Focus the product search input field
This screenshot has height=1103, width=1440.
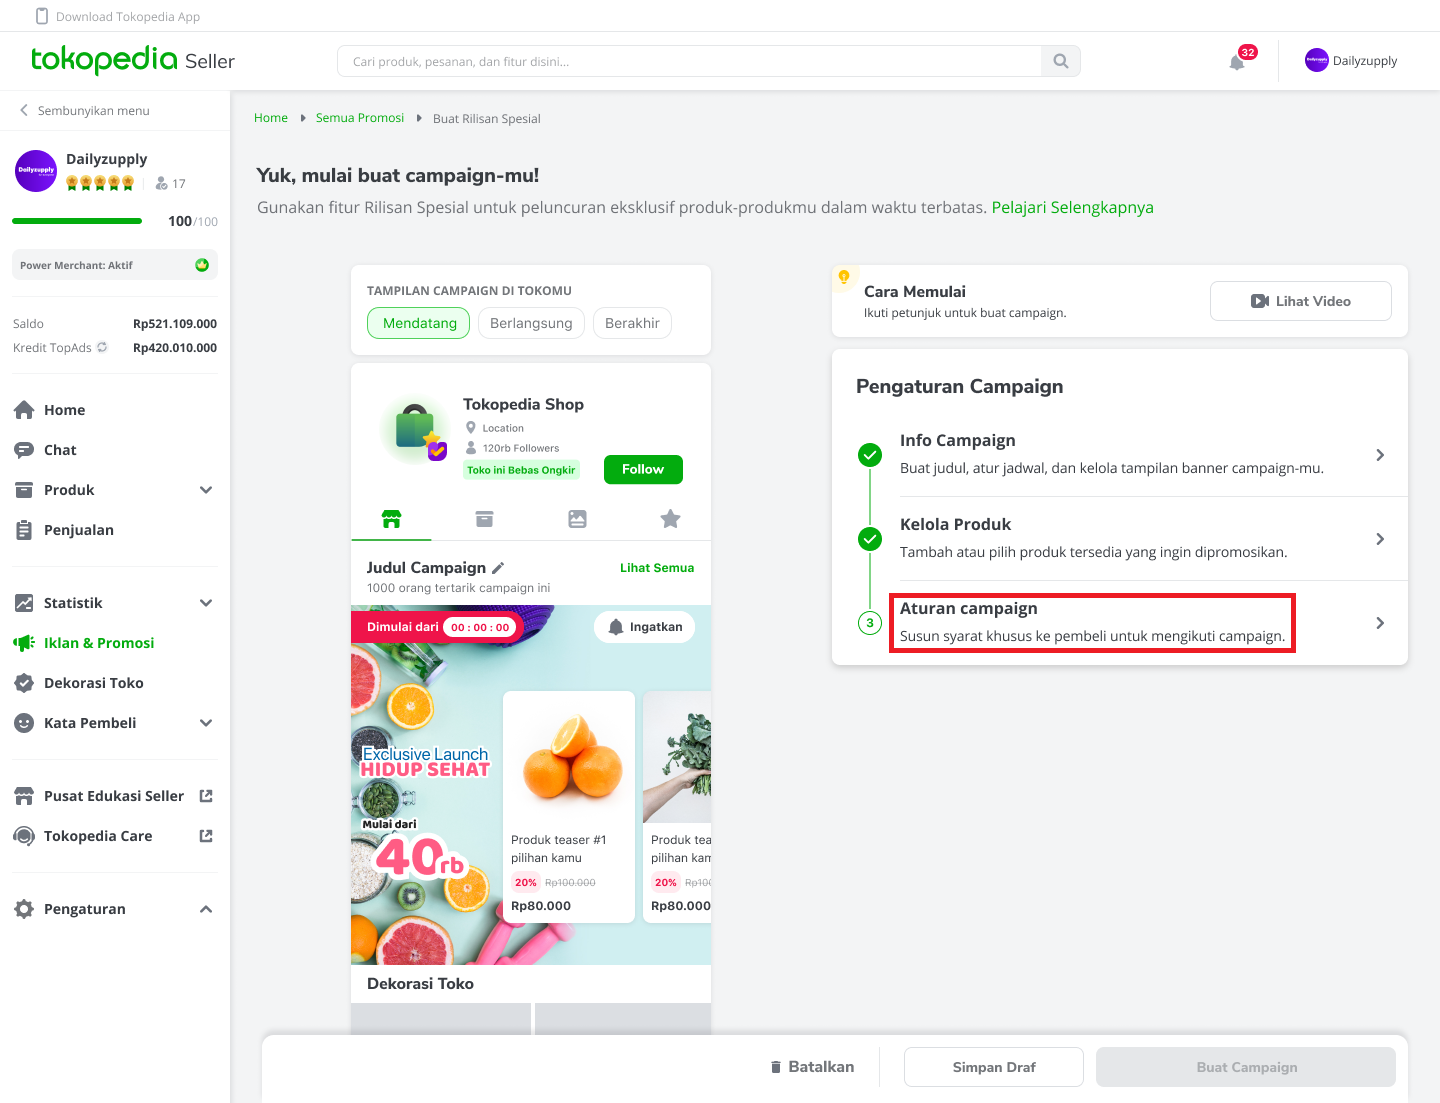pos(690,61)
